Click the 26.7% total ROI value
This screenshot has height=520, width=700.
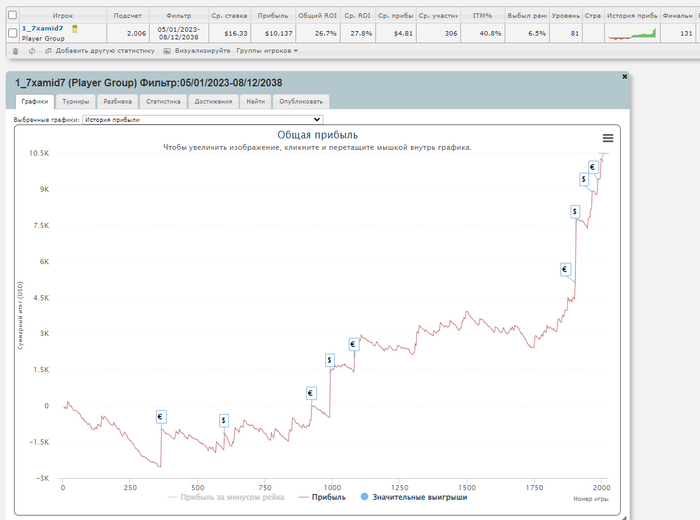click(325, 33)
